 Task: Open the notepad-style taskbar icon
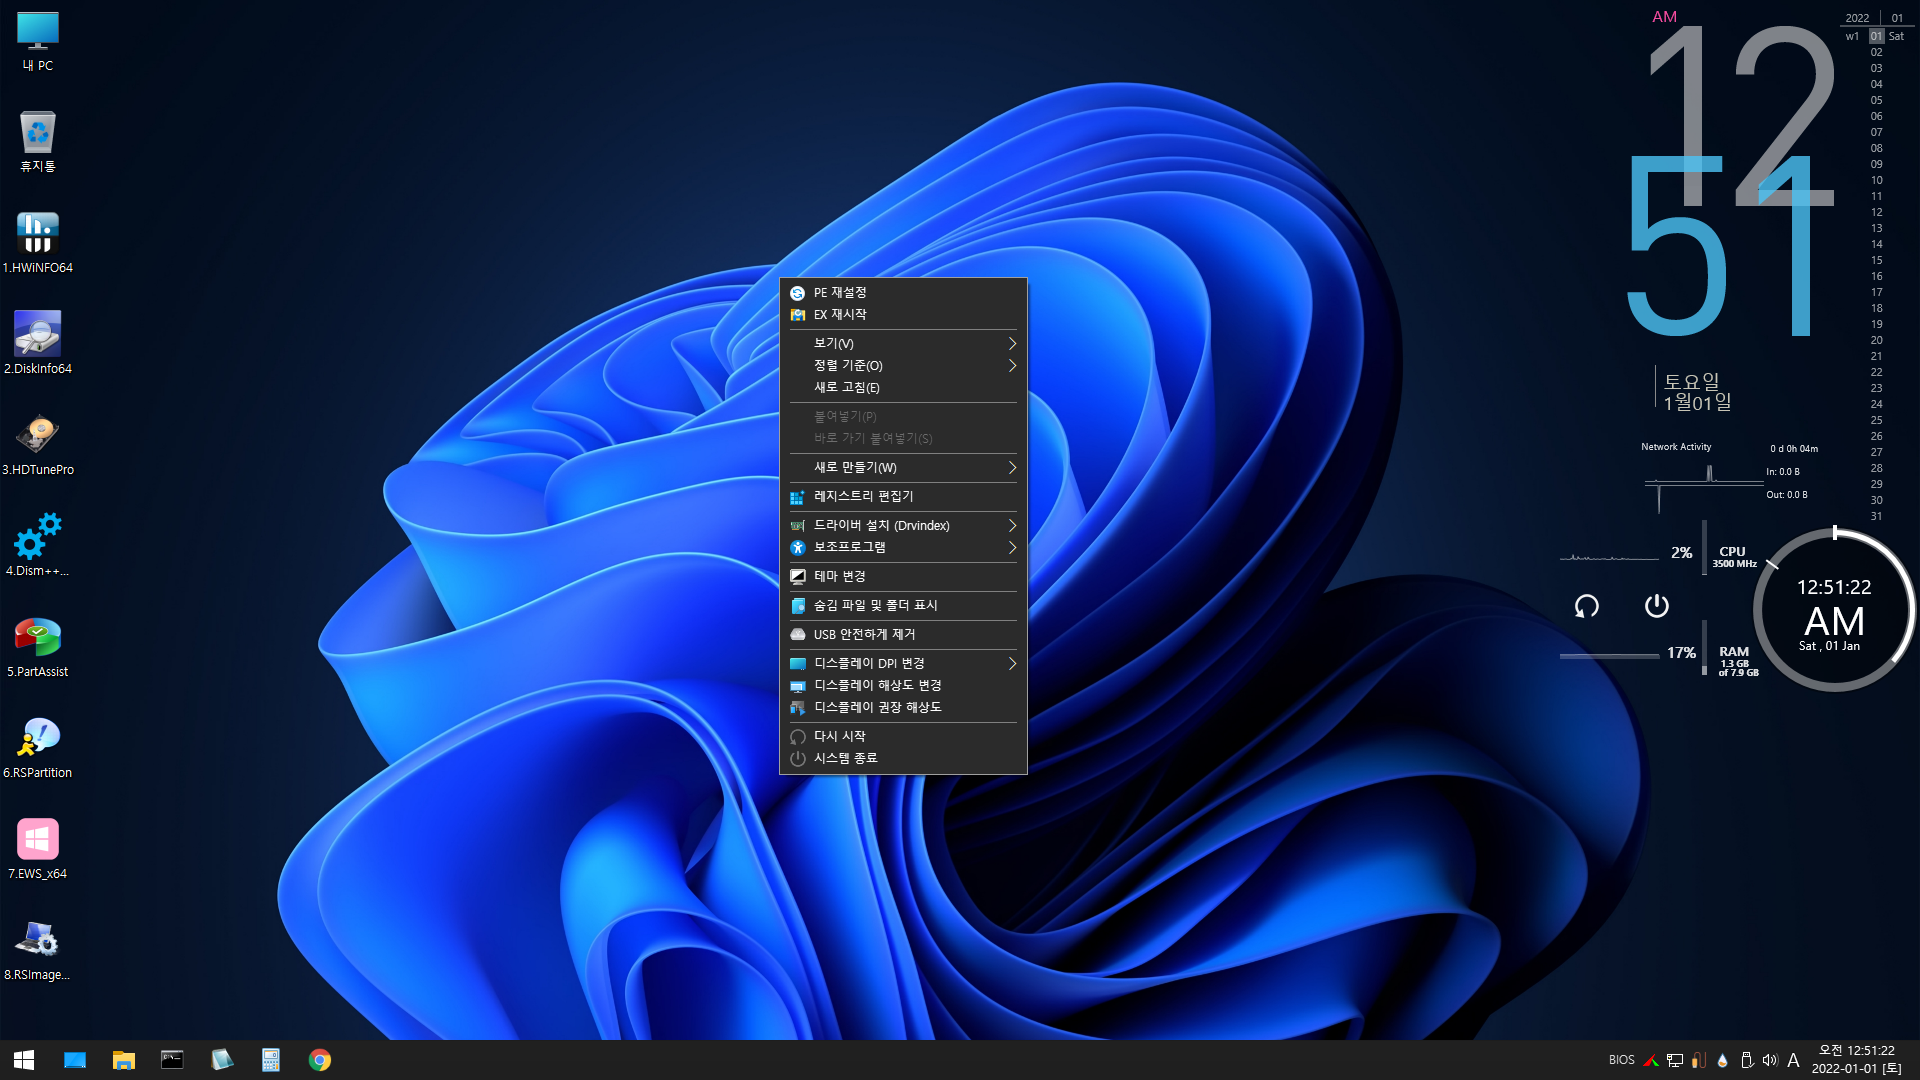coord(222,1060)
